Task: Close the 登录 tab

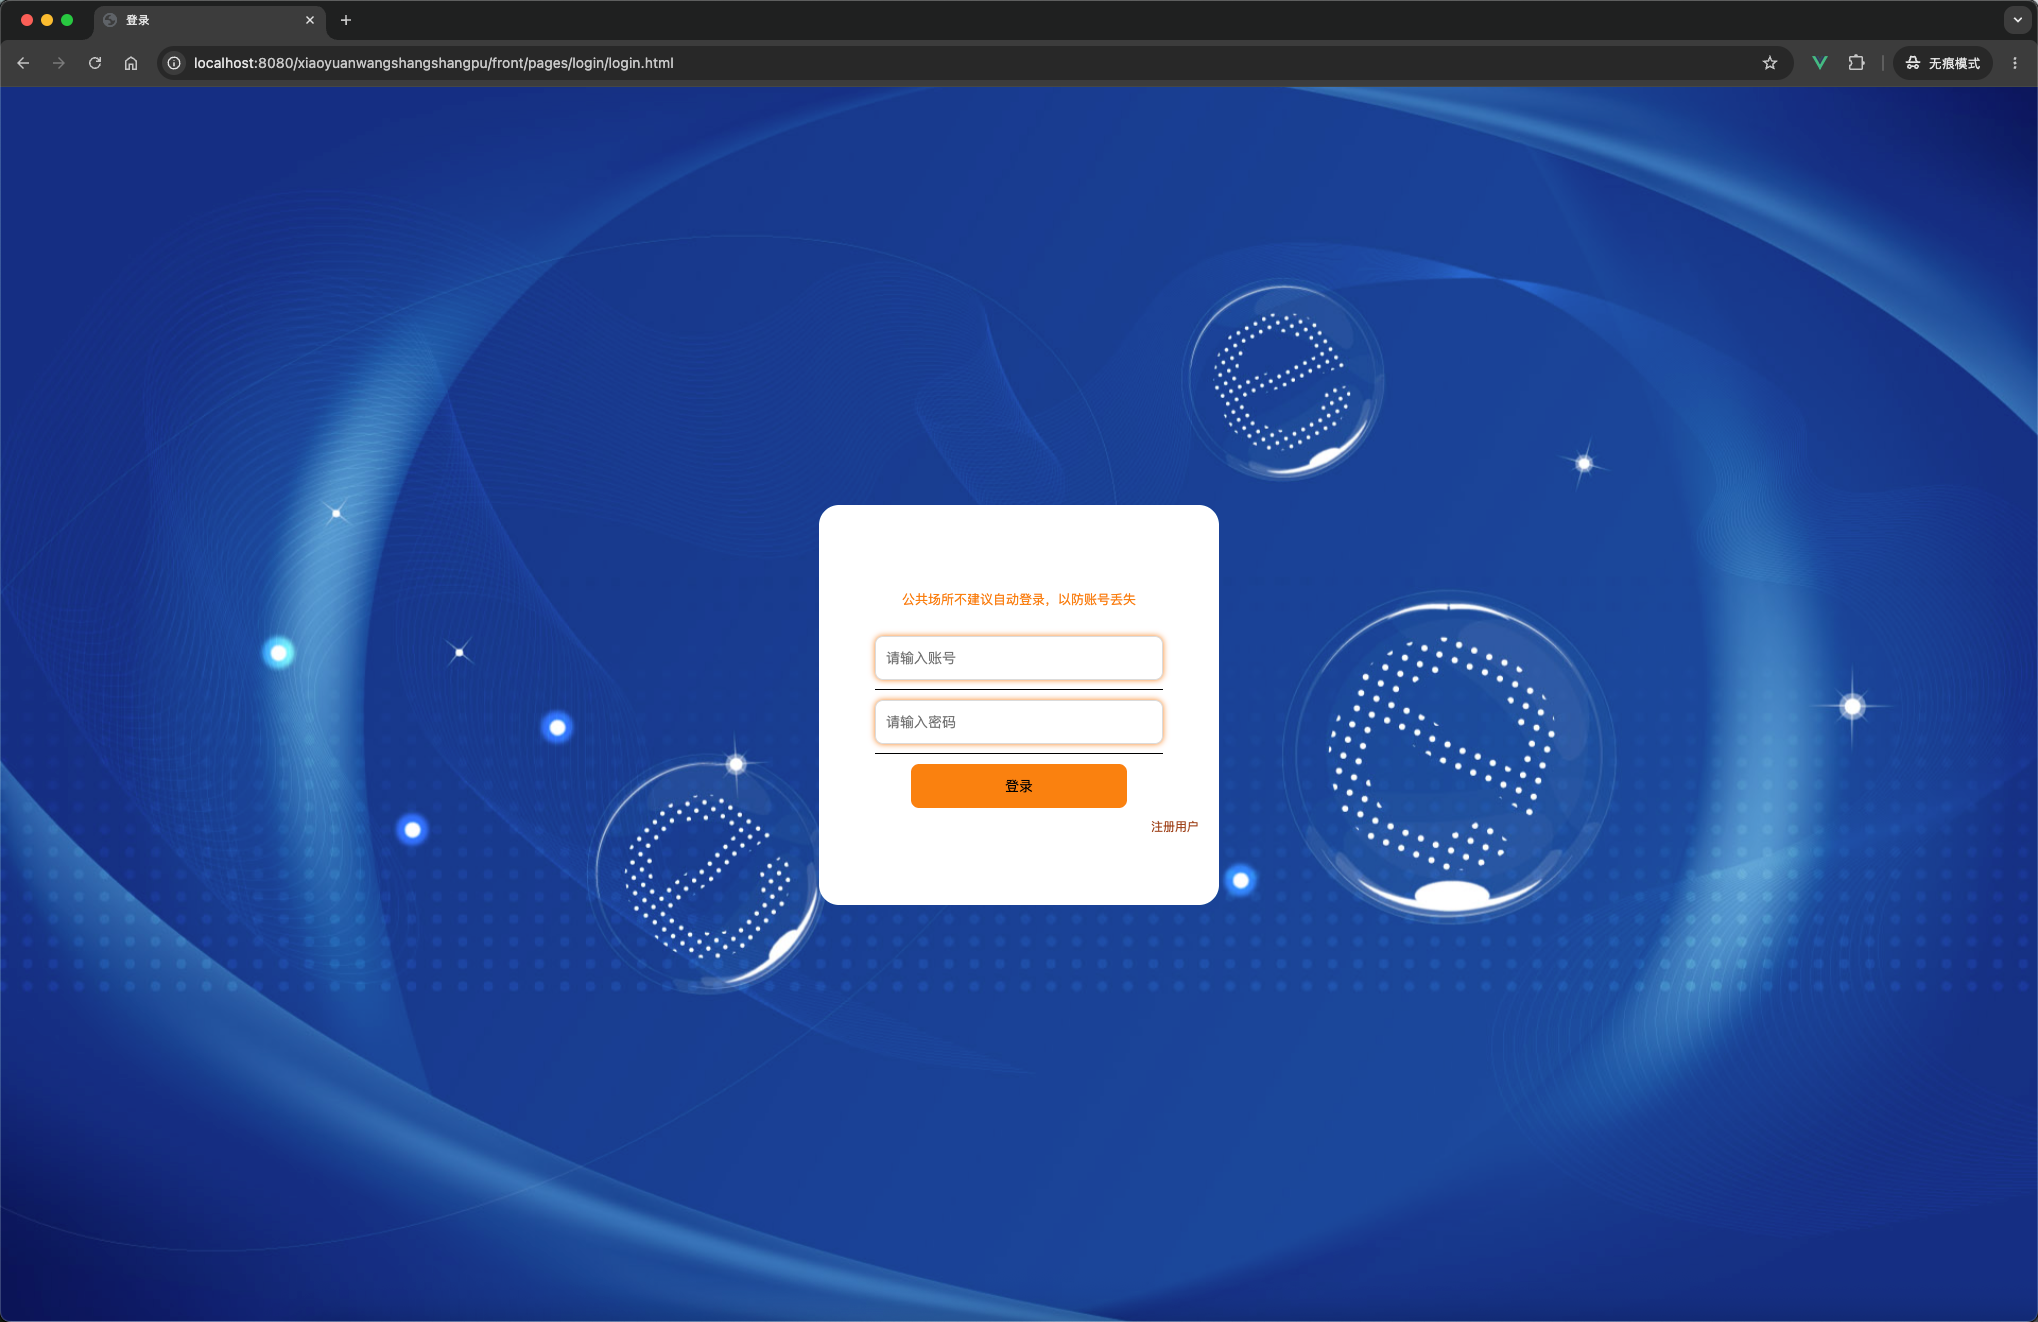Action: [310, 20]
